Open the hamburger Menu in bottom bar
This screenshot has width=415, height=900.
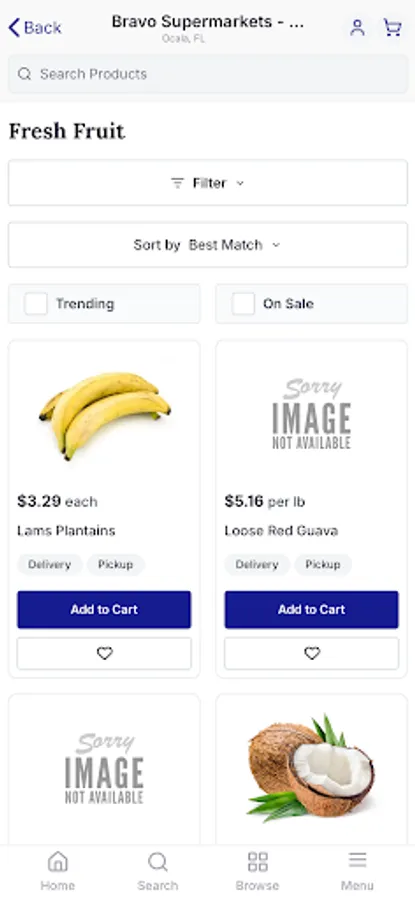point(357,870)
